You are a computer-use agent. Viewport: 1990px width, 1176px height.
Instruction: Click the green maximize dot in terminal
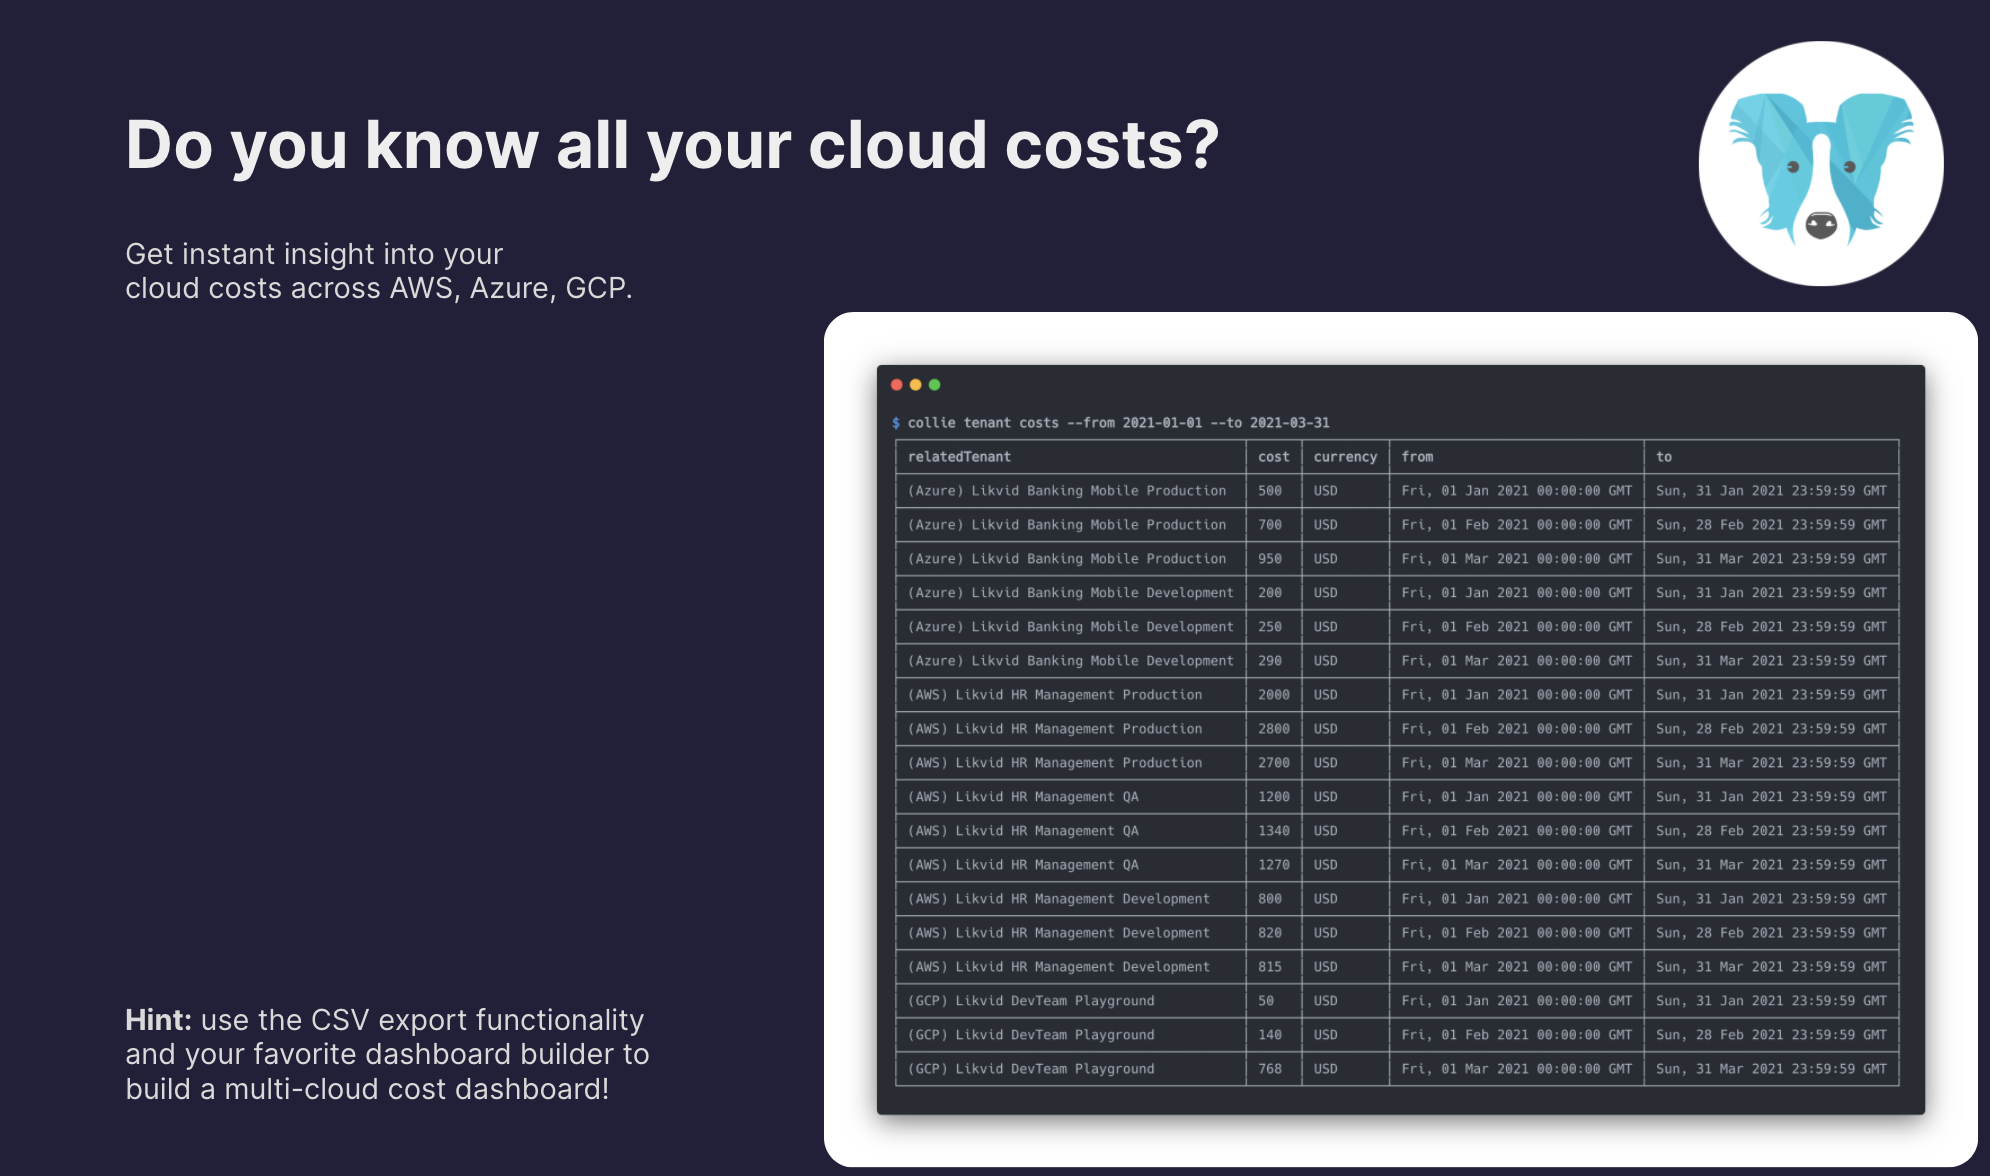coord(934,385)
